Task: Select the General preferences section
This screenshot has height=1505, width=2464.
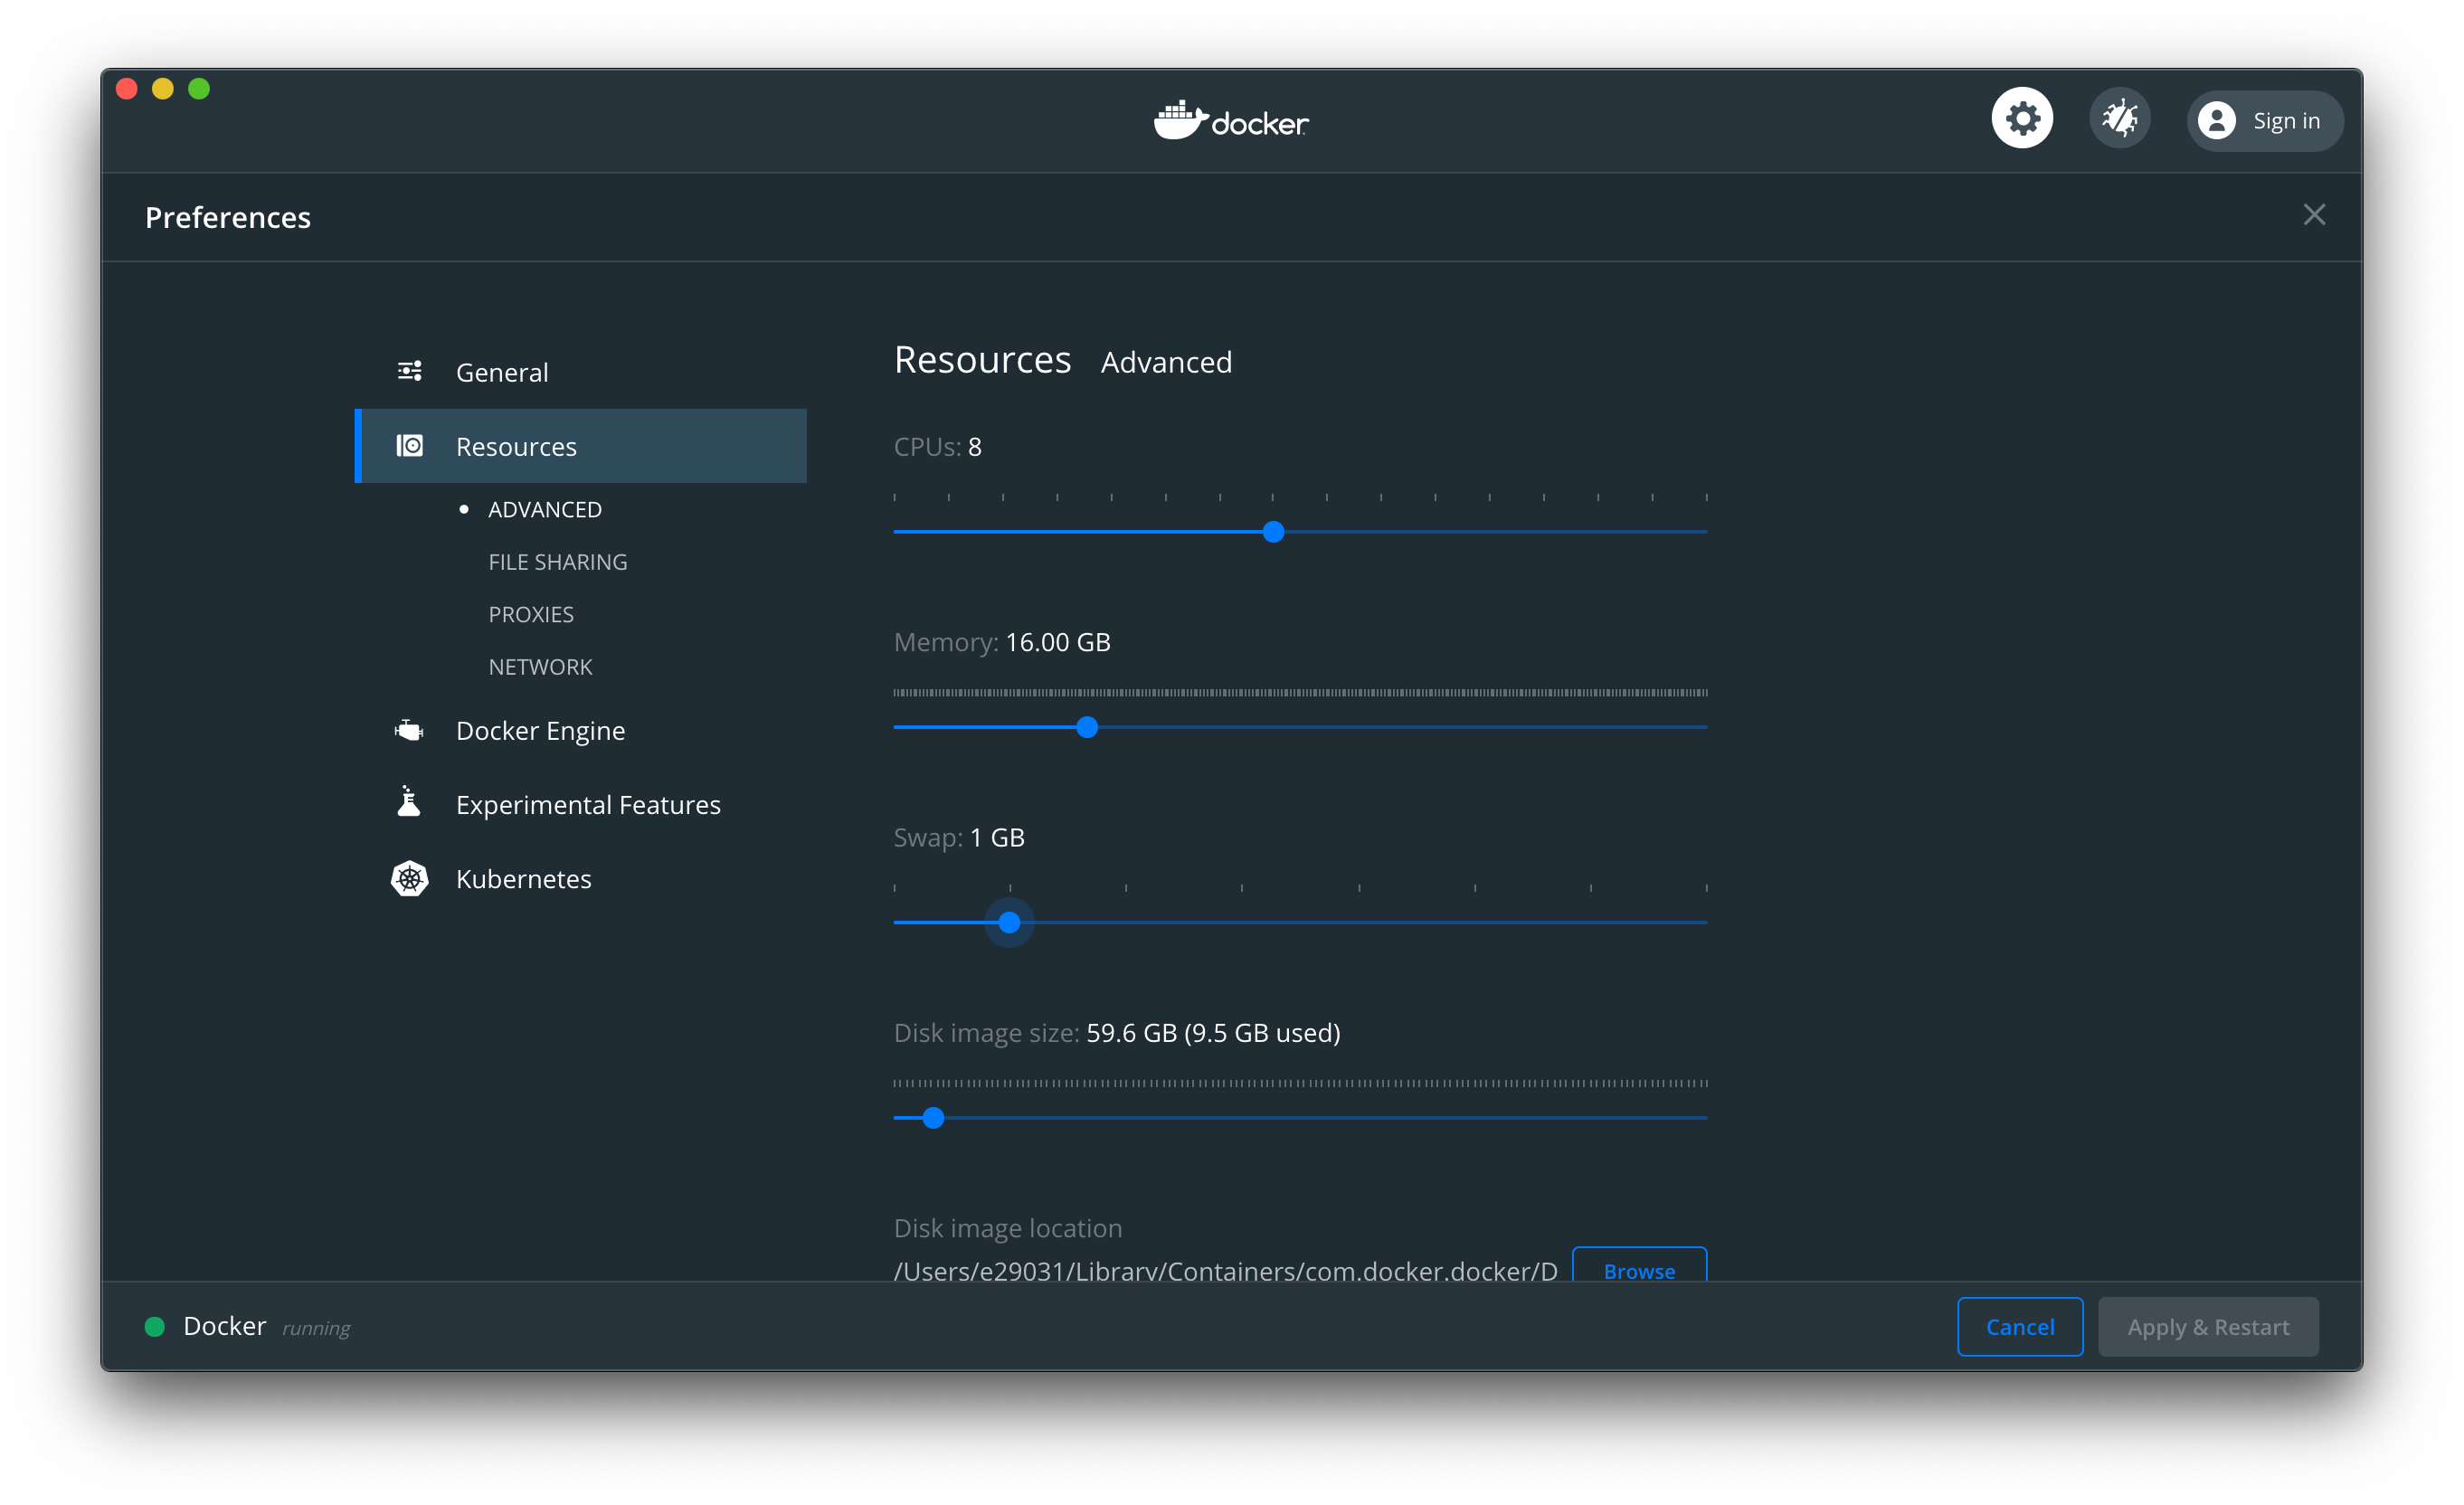Action: coord(502,372)
